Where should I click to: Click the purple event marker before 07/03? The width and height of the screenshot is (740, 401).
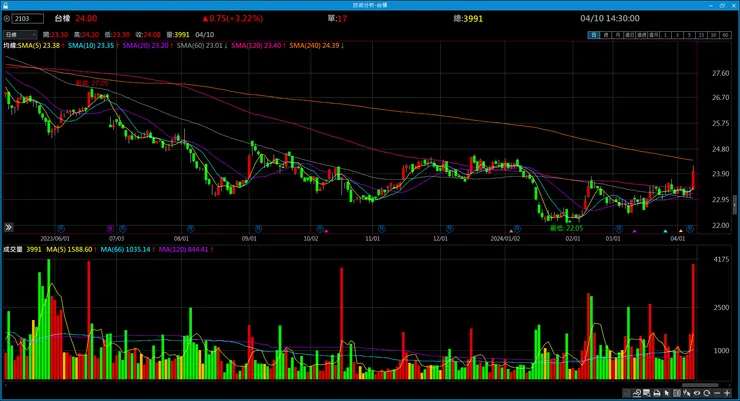coord(110,229)
